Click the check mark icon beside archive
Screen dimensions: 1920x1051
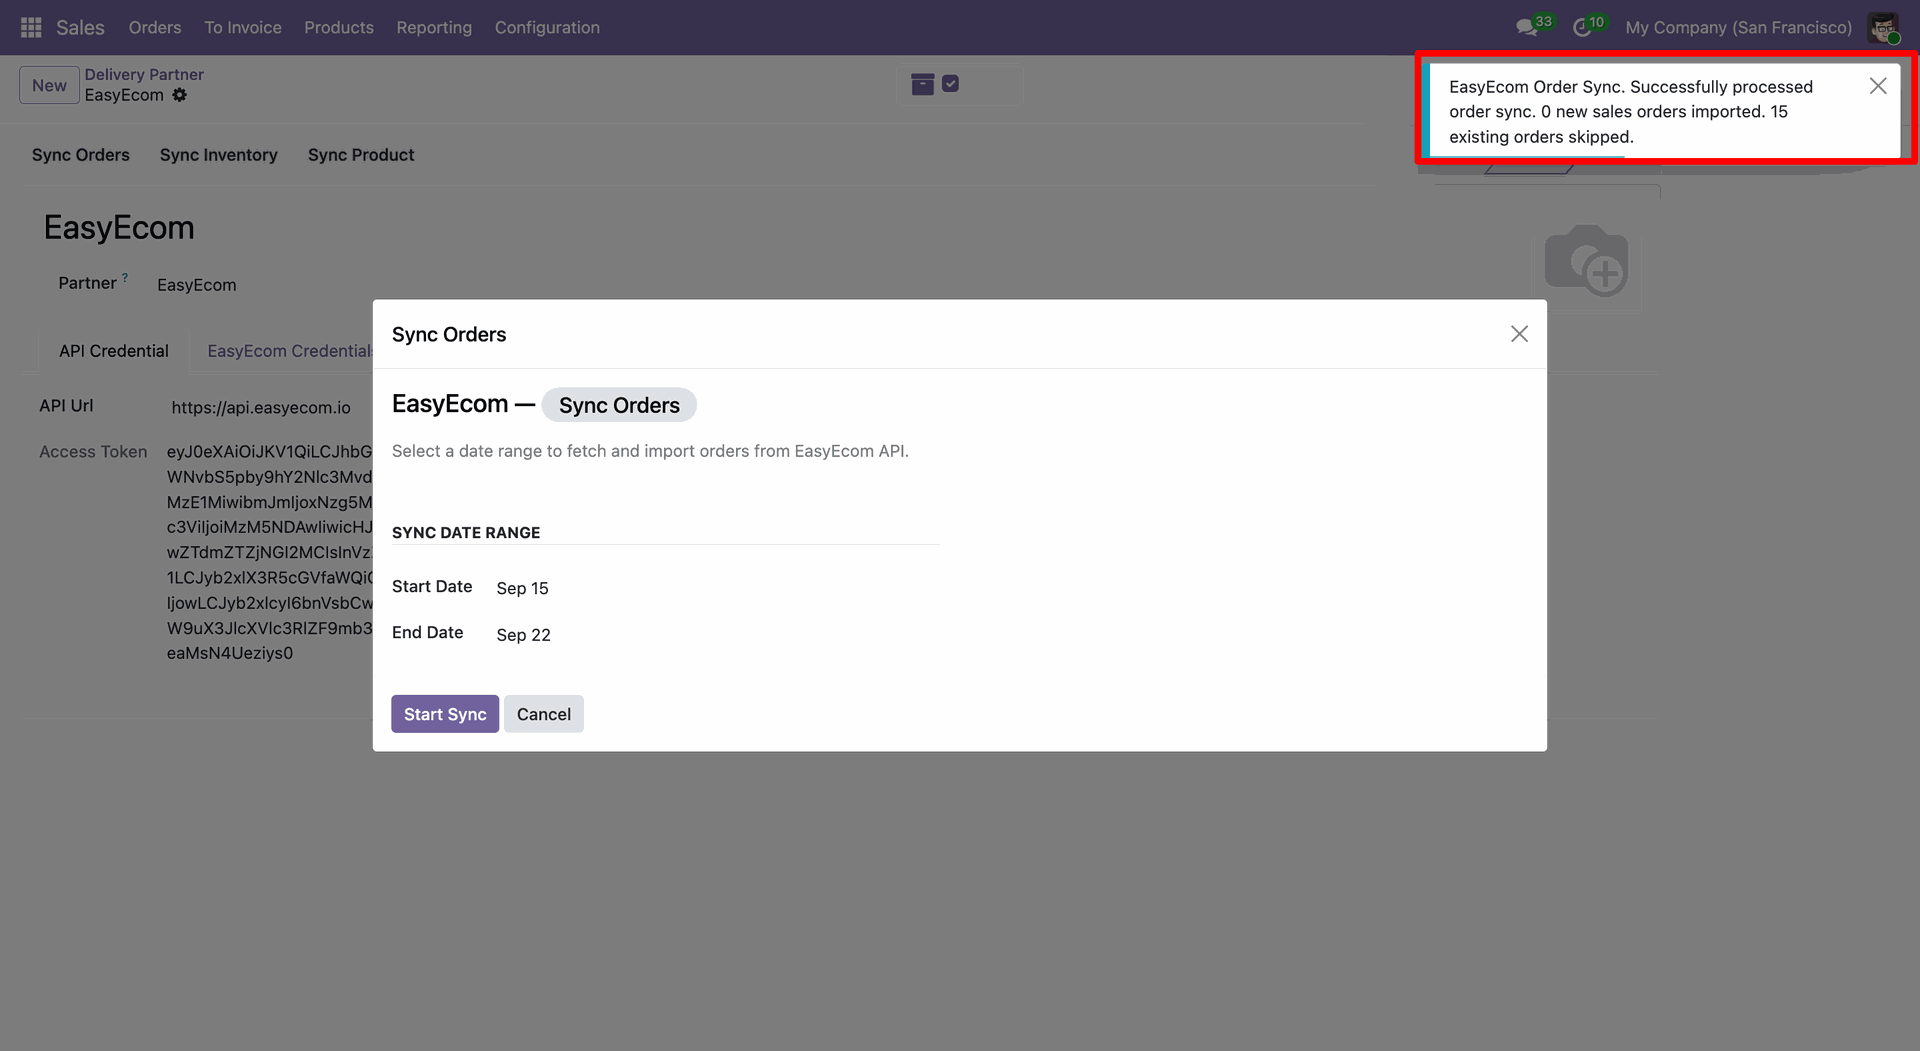[951, 84]
